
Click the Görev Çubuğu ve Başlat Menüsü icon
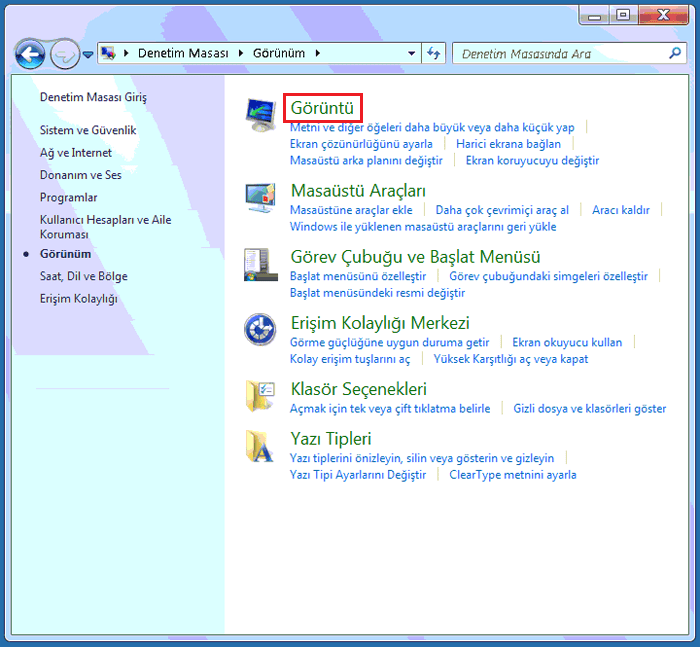[x=260, y=264]
